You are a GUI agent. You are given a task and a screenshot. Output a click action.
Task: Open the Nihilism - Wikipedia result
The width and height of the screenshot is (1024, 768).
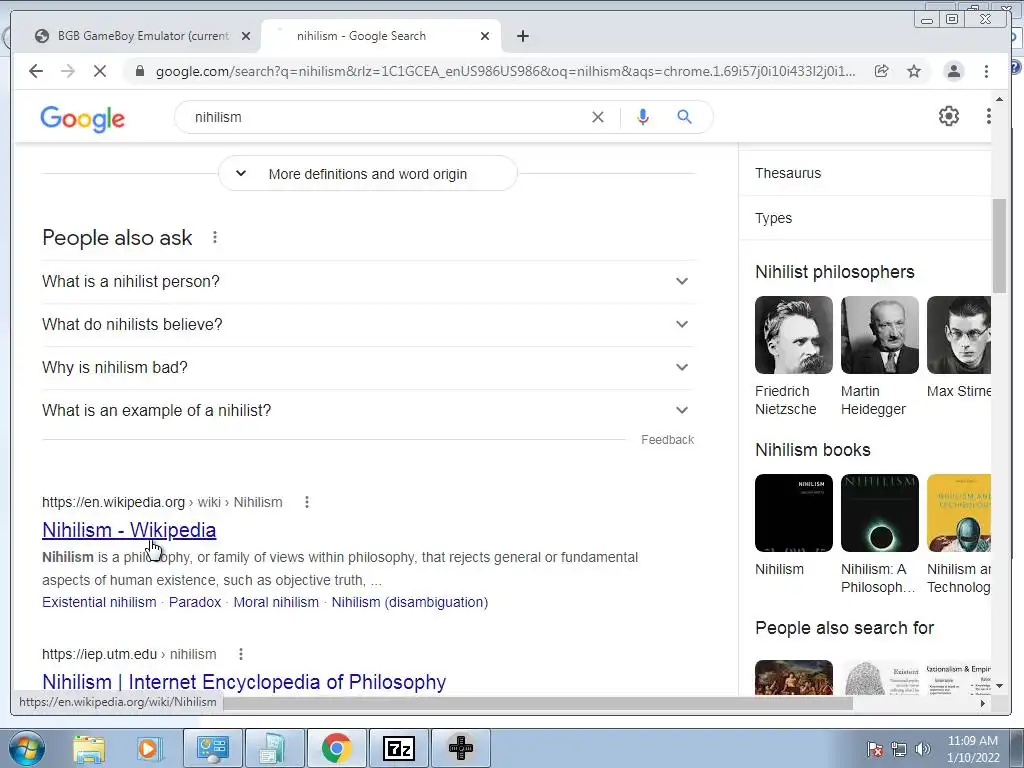click(129, 530)
